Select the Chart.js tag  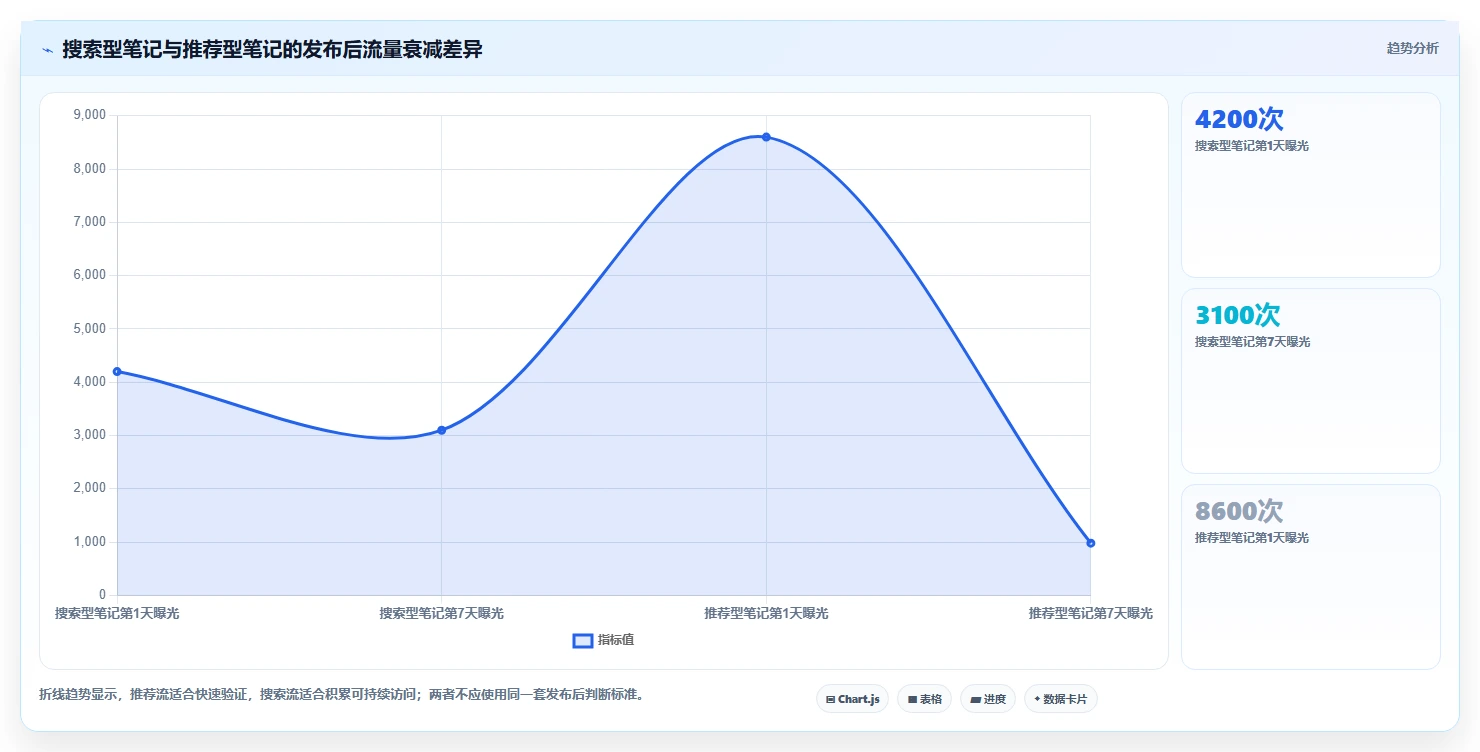pos(852,699)
